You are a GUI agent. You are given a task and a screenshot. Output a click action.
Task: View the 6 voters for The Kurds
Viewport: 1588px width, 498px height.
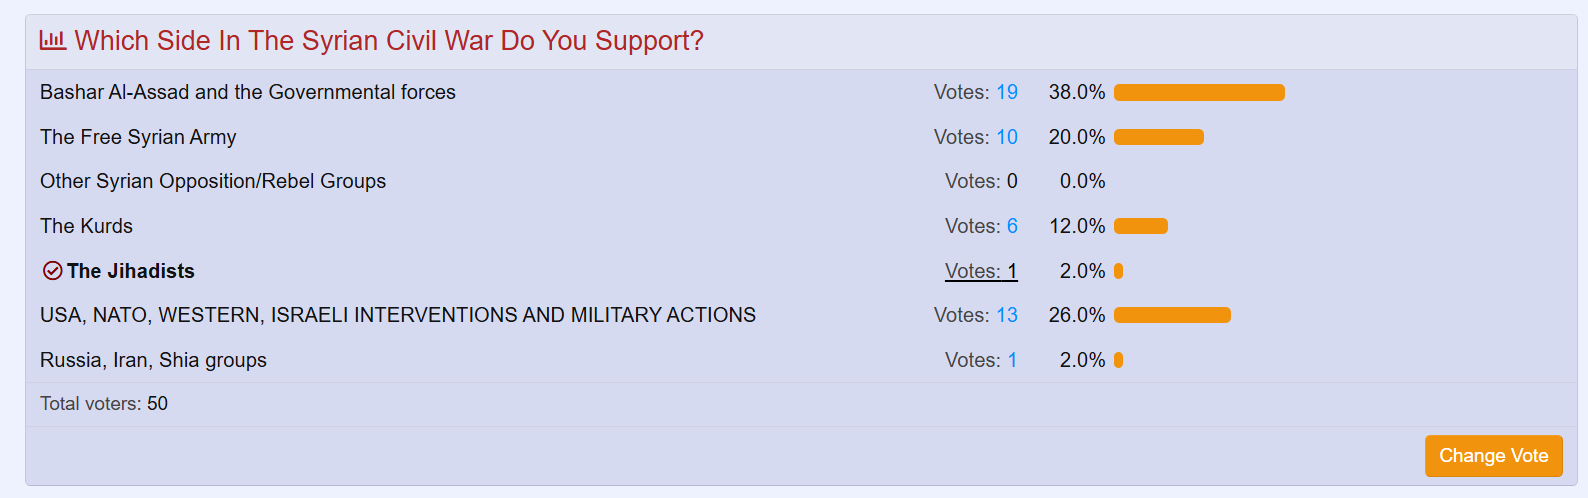(x=1012, y=226)
